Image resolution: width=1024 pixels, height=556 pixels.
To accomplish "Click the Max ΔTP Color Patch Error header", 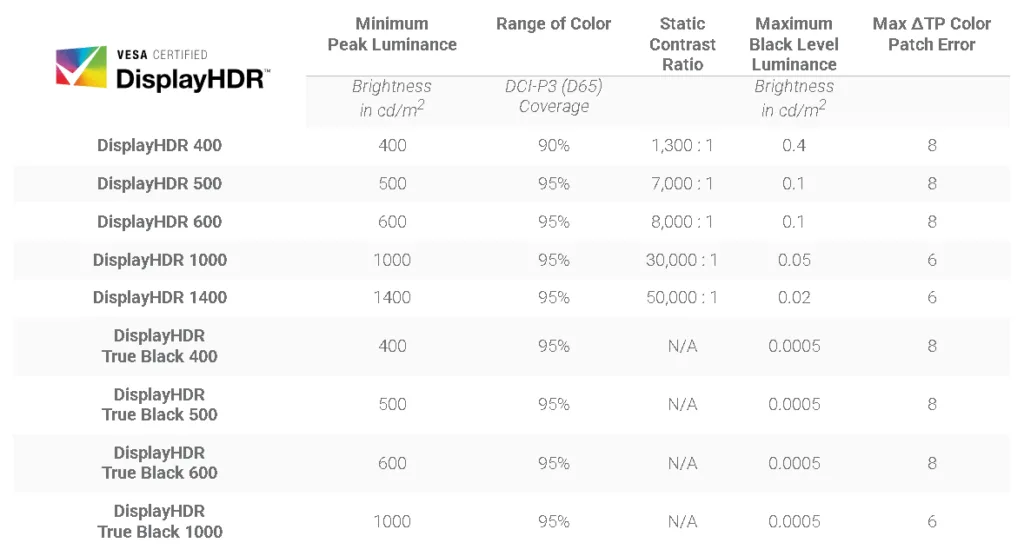I will coord(931,34).
